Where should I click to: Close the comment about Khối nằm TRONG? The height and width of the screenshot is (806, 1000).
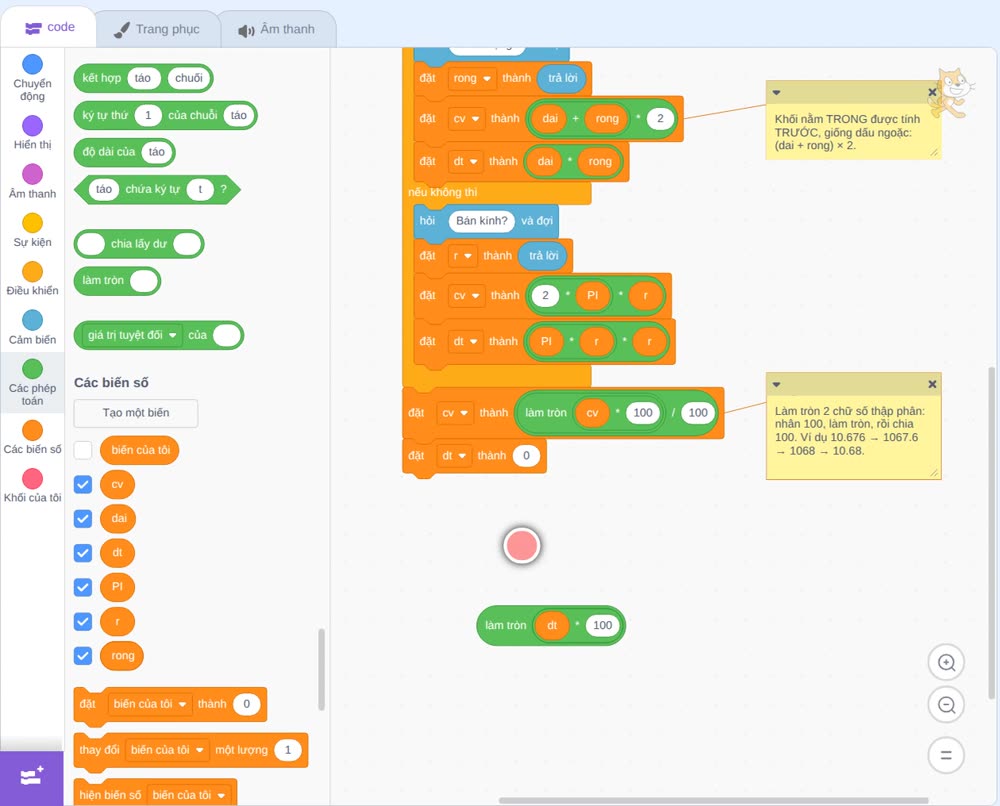click(x=932, y=92)
